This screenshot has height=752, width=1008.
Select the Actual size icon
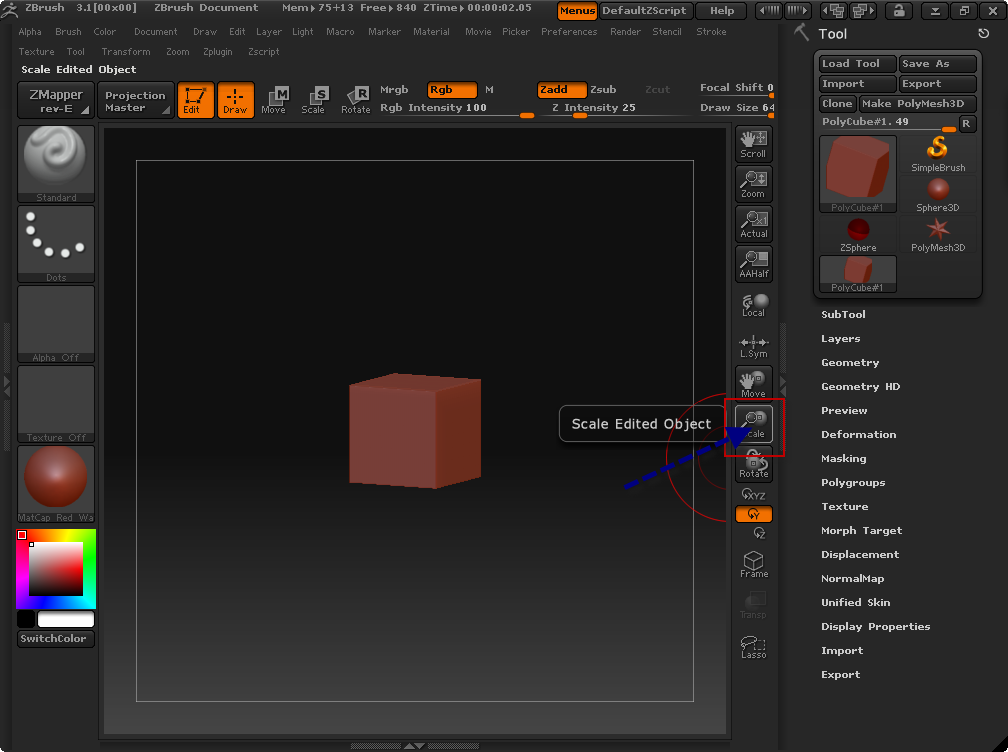coord(753,224)
